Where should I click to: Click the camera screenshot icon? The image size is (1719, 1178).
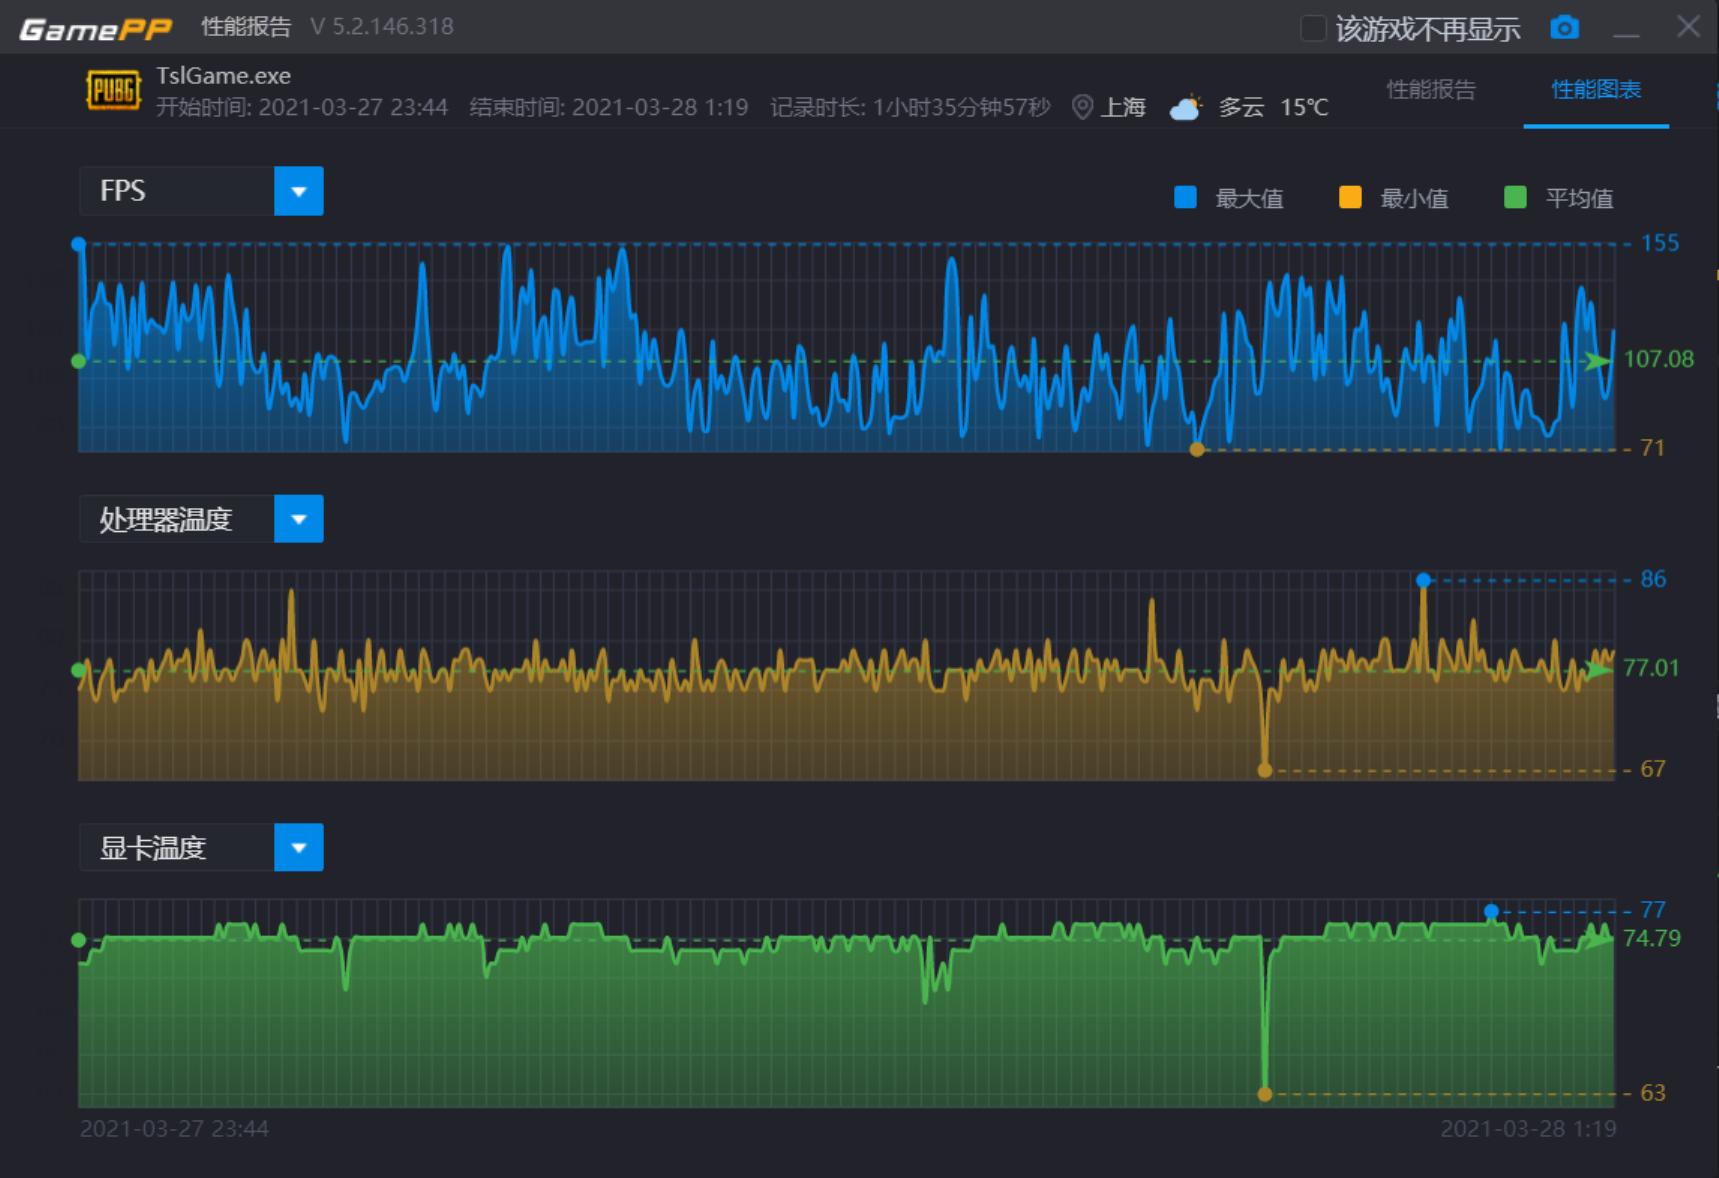(x=1564, y=28)
